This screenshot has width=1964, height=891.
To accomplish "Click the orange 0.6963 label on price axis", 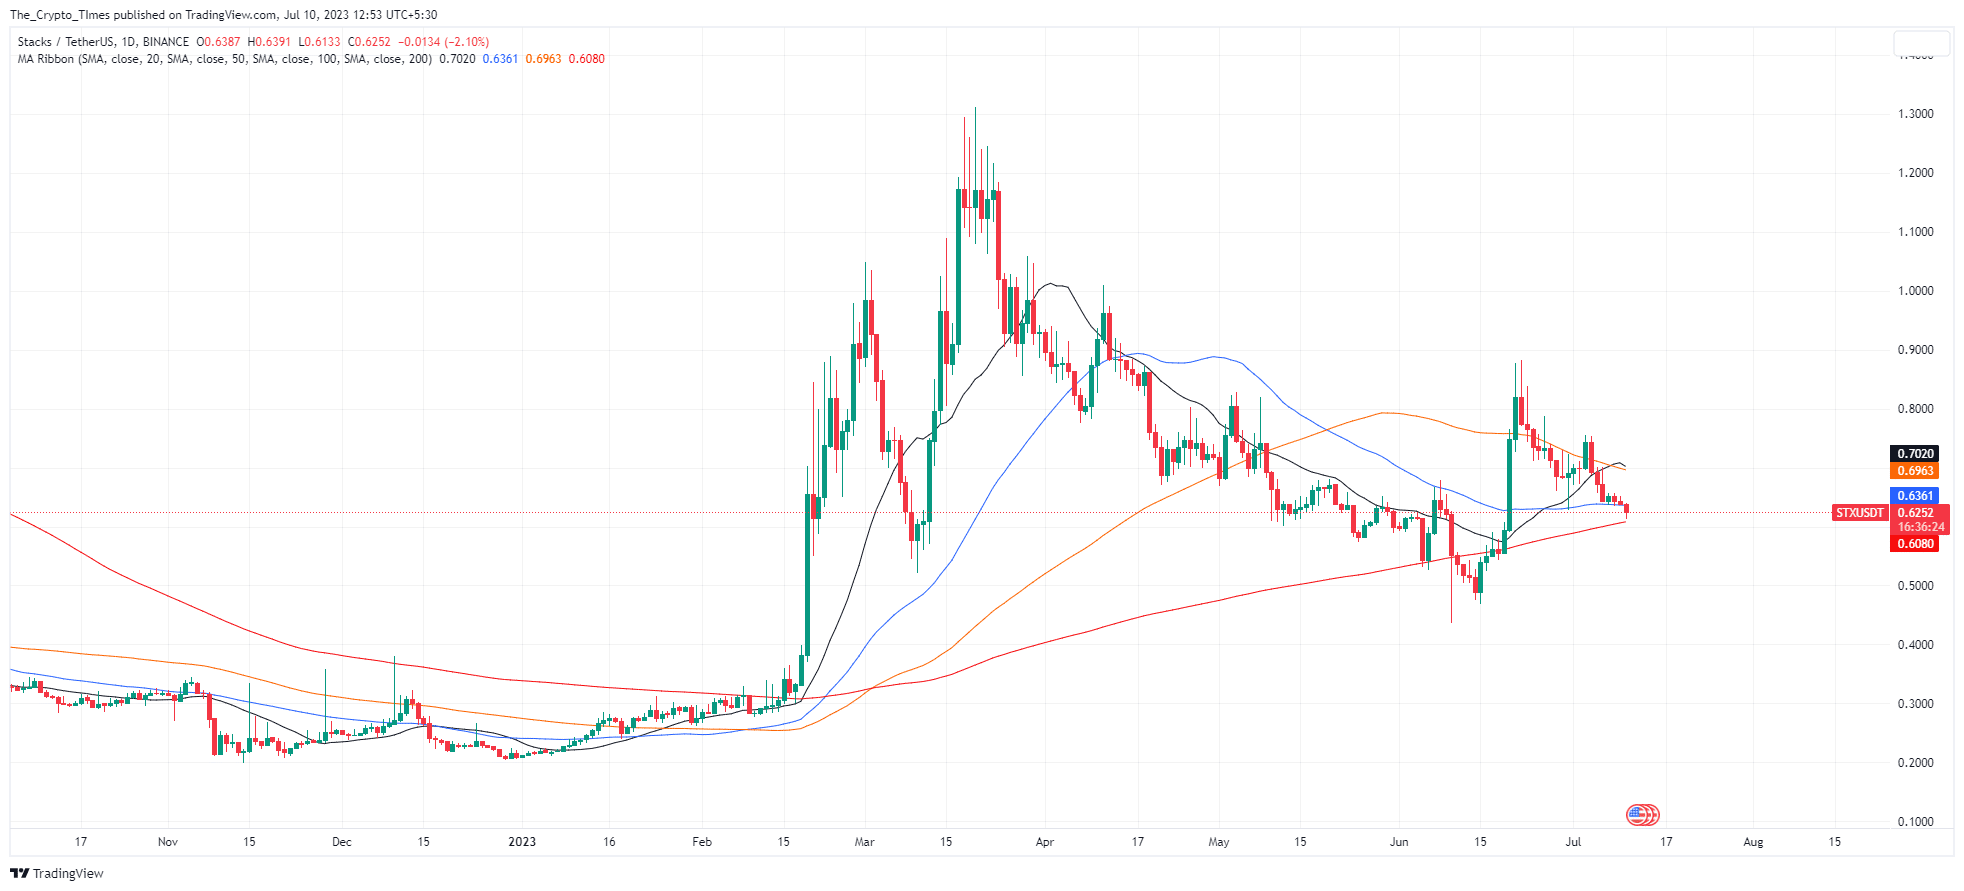I will pyautogui.click(x=1915, y=471).
